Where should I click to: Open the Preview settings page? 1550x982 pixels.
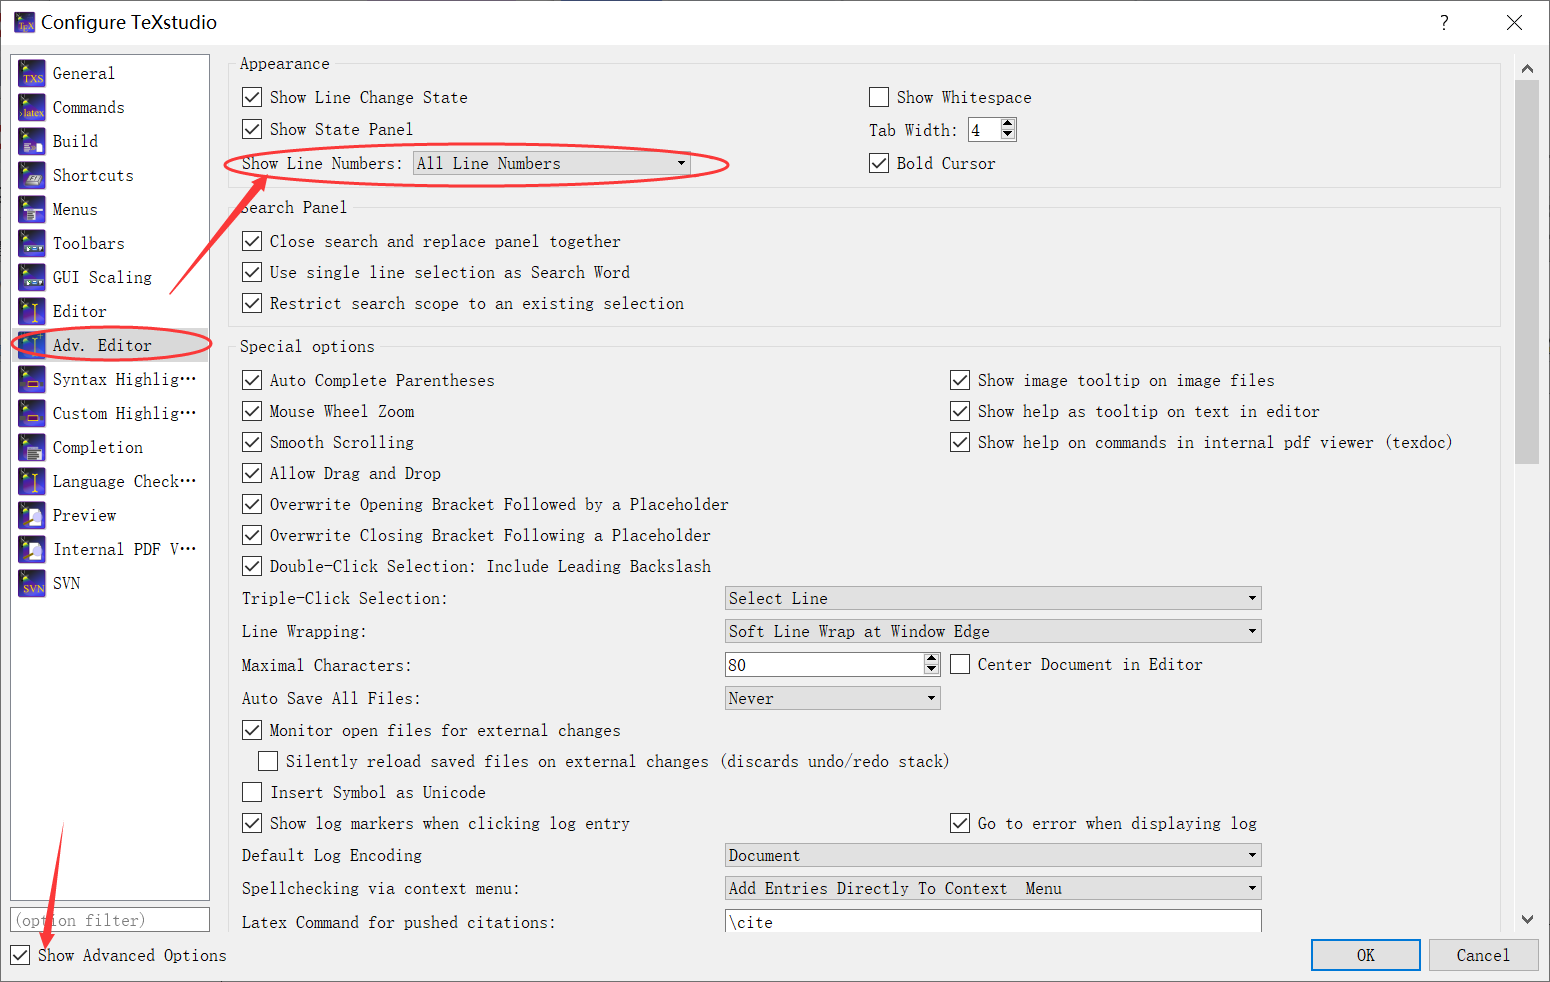[x=110, y=515]
